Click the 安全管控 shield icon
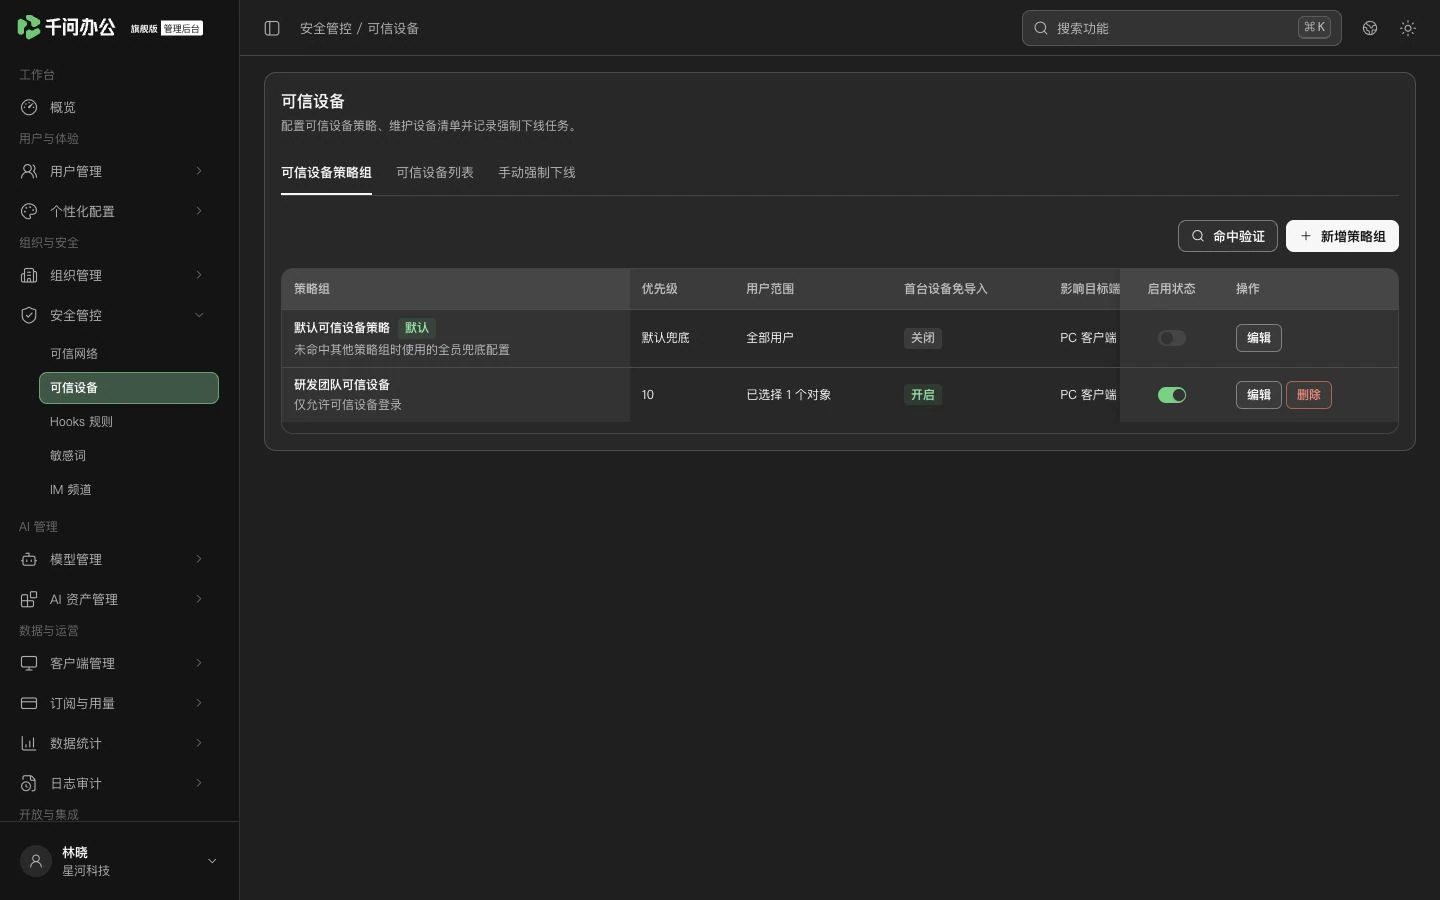 29,315
